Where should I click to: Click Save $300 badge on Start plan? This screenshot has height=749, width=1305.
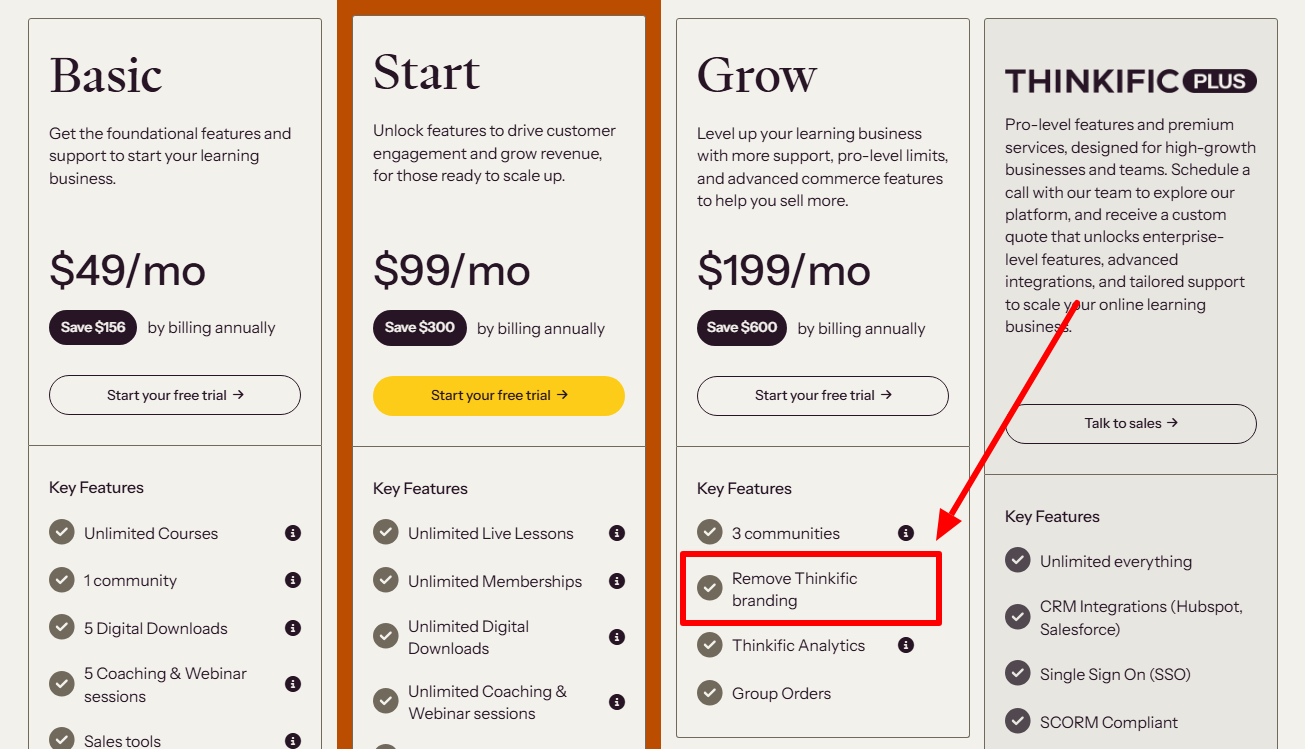tap(420, 327)
